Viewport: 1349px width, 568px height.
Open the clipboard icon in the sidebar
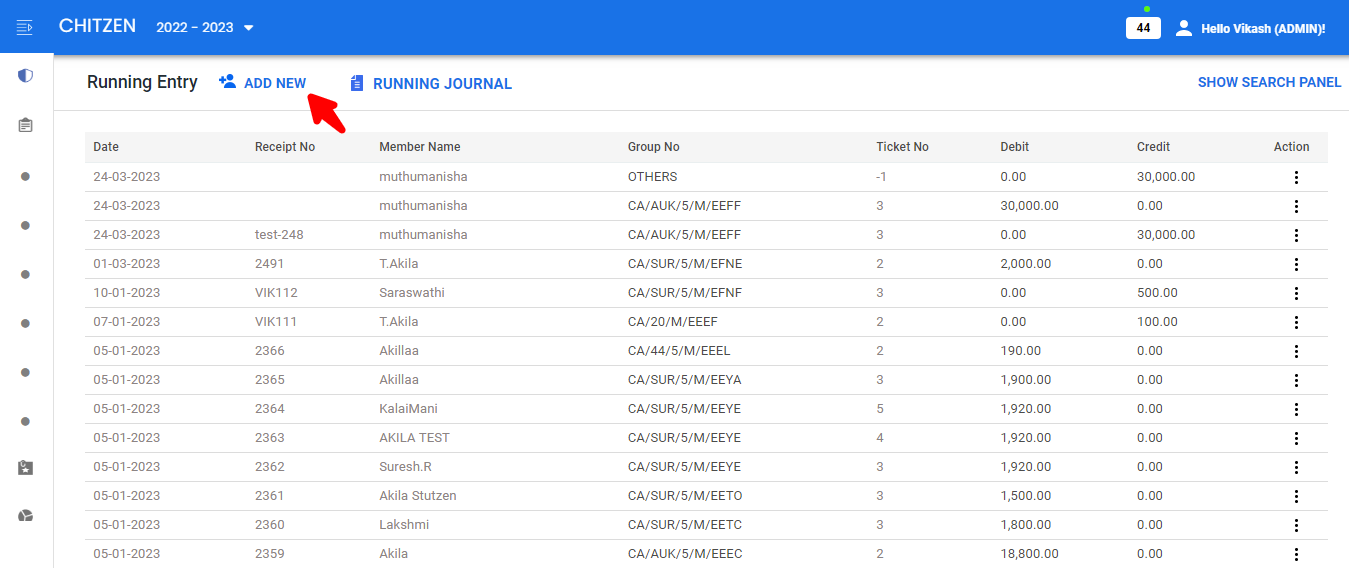pos(26,125)
